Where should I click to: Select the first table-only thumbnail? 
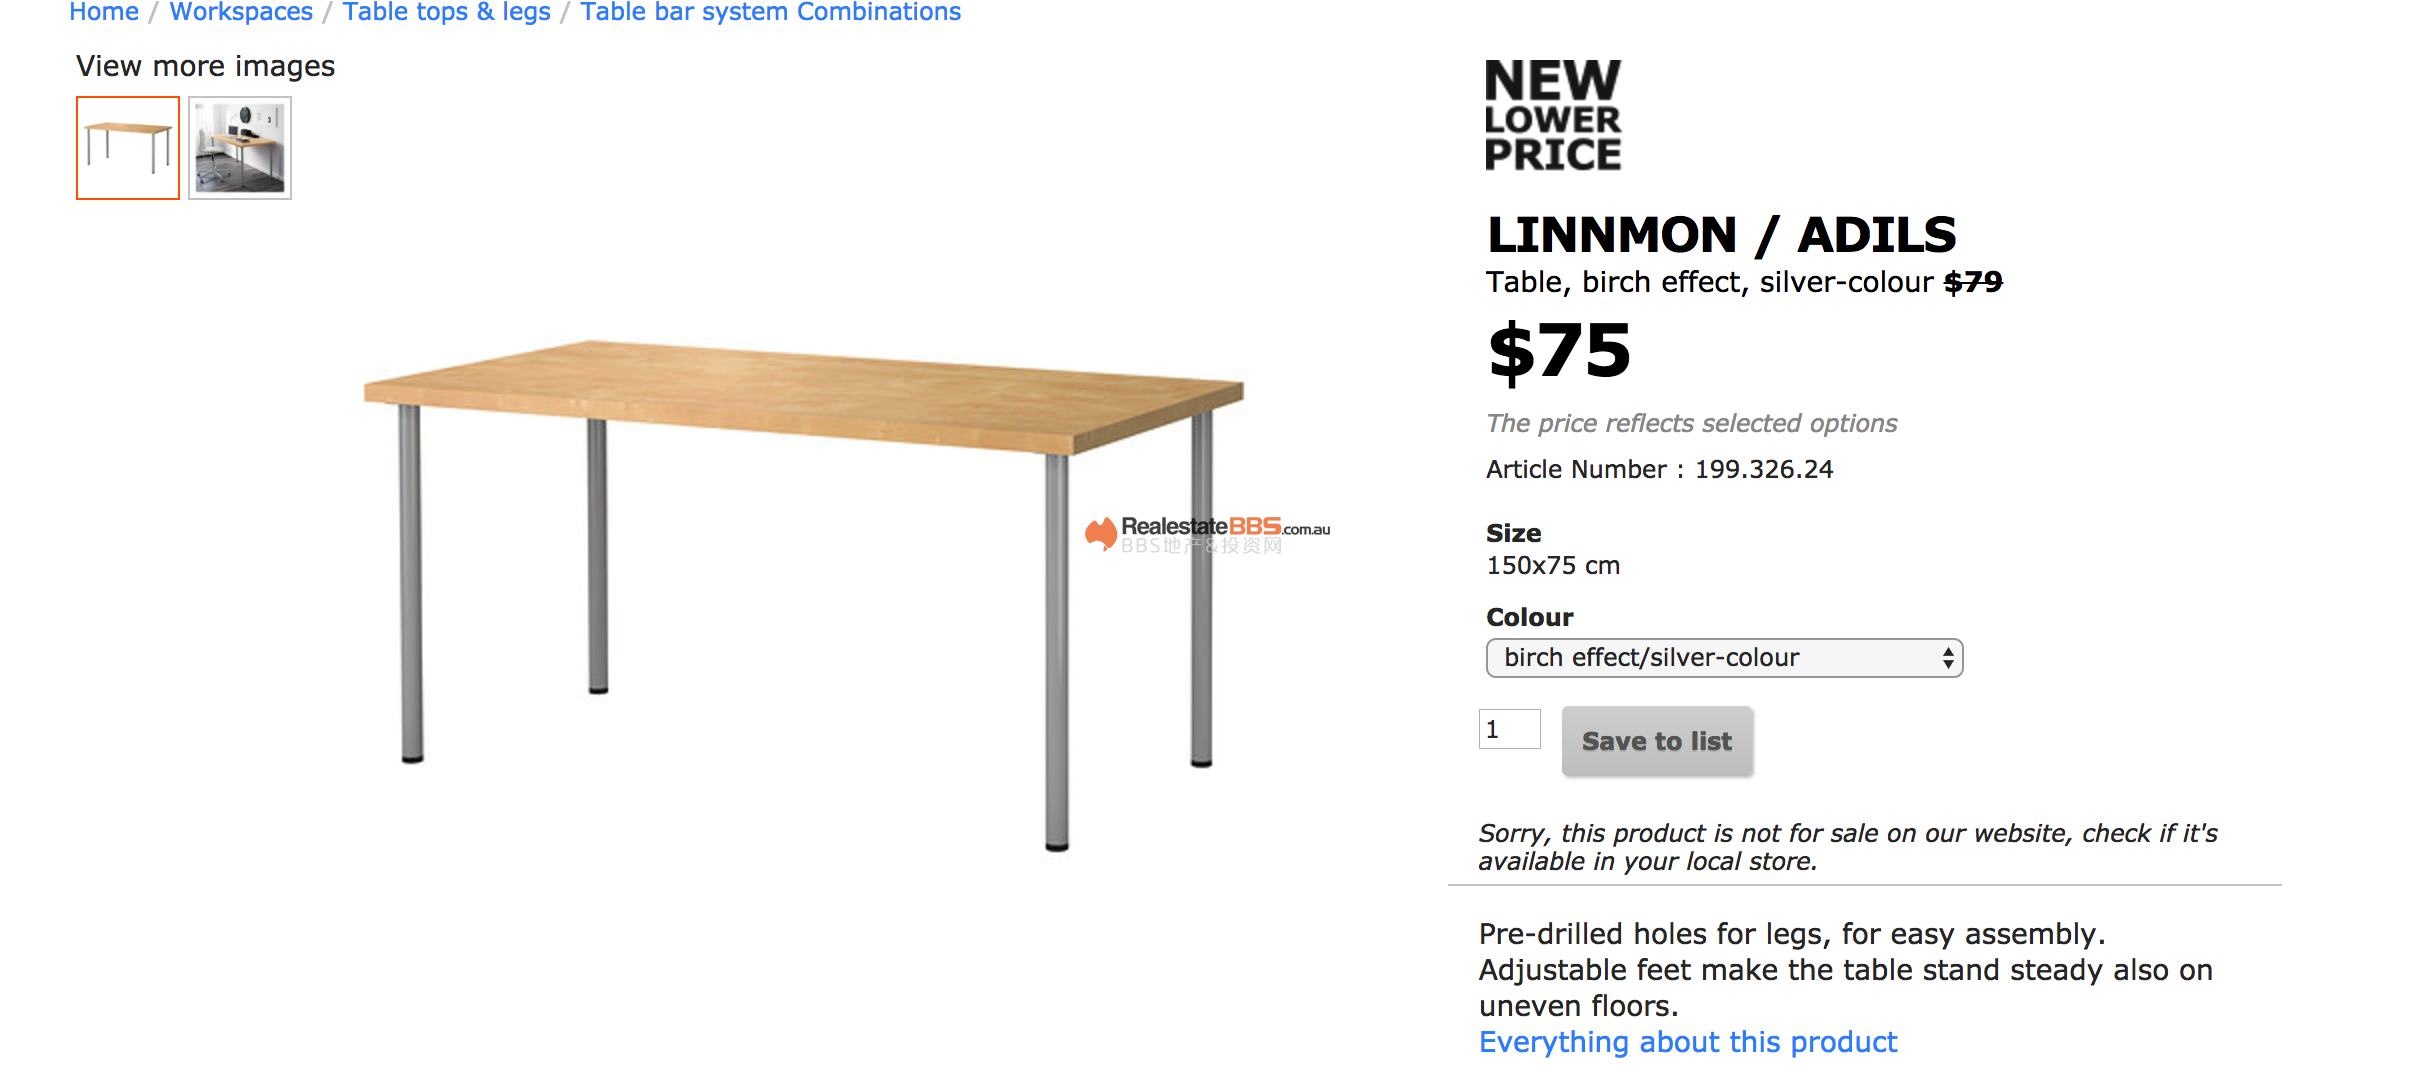[128, 148]
